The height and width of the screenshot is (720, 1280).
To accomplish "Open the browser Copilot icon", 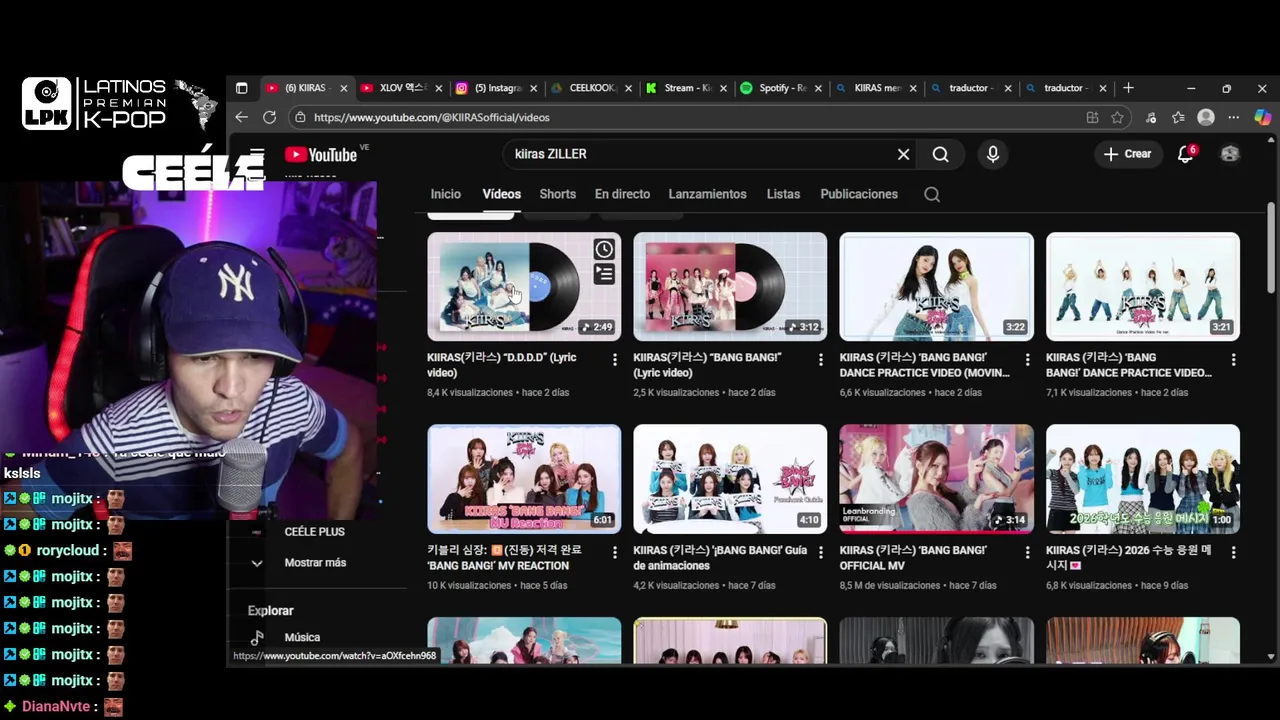I will 1262,117.
